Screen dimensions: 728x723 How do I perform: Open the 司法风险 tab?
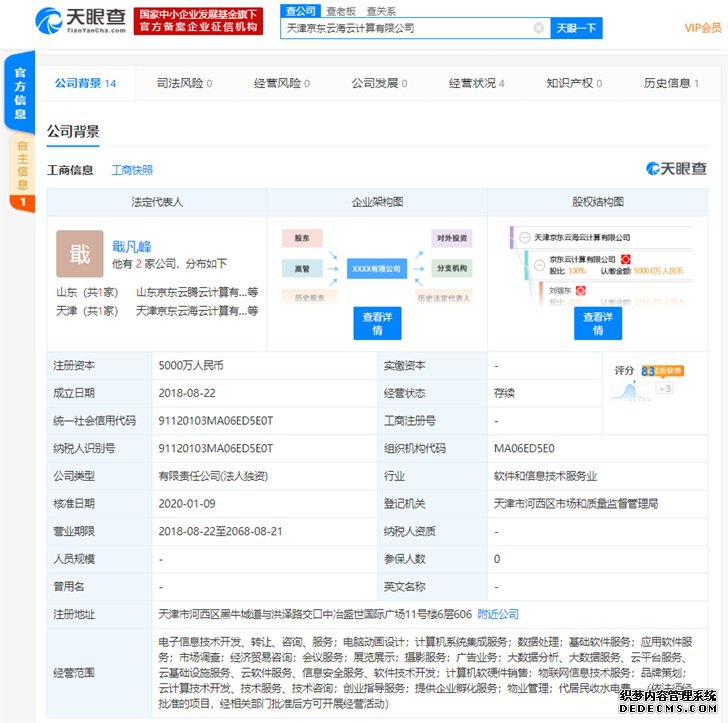[184, 83]
